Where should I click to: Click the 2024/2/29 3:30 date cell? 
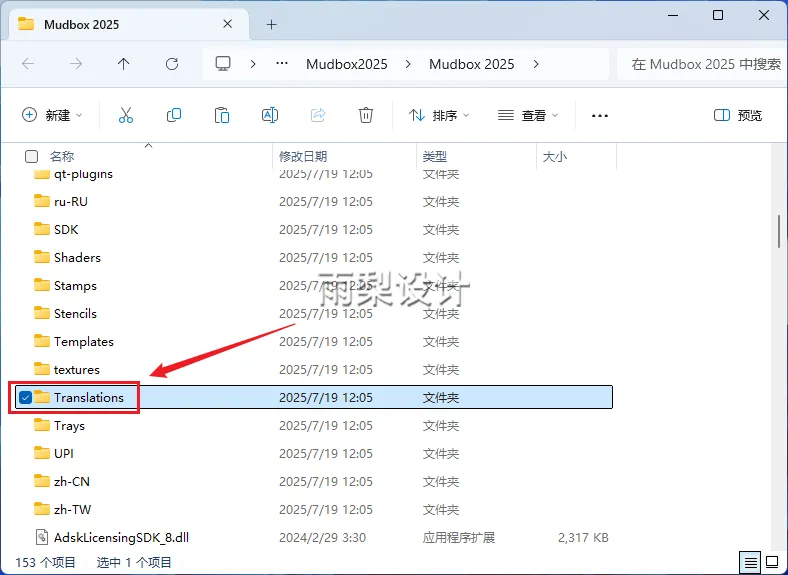point(323,537)
